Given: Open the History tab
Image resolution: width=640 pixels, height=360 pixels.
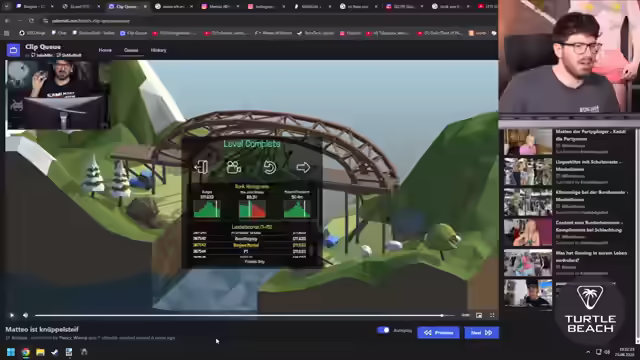Looking at the screenshot, I should pos(158,50).
